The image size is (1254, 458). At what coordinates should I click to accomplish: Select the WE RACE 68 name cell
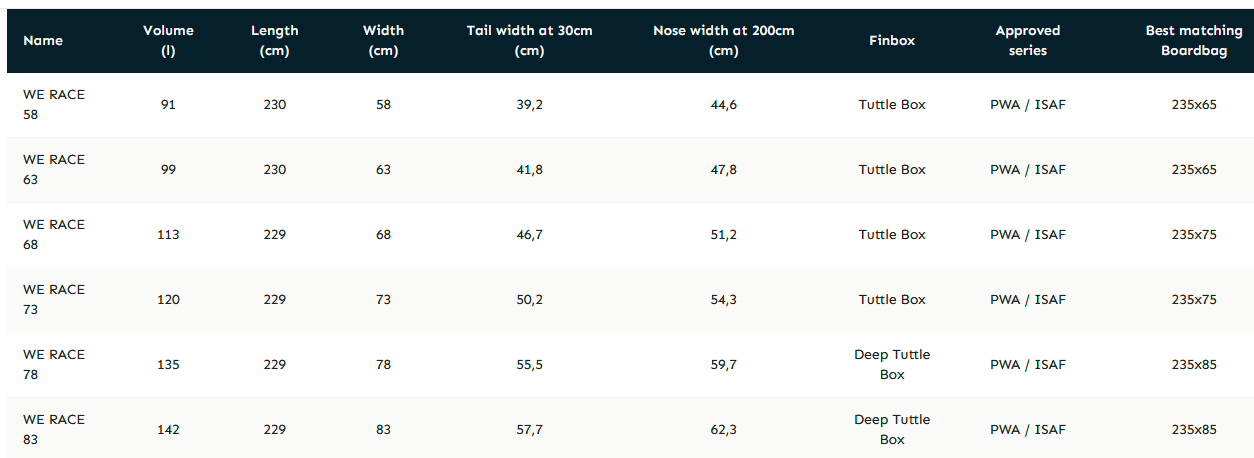point(54,235)
